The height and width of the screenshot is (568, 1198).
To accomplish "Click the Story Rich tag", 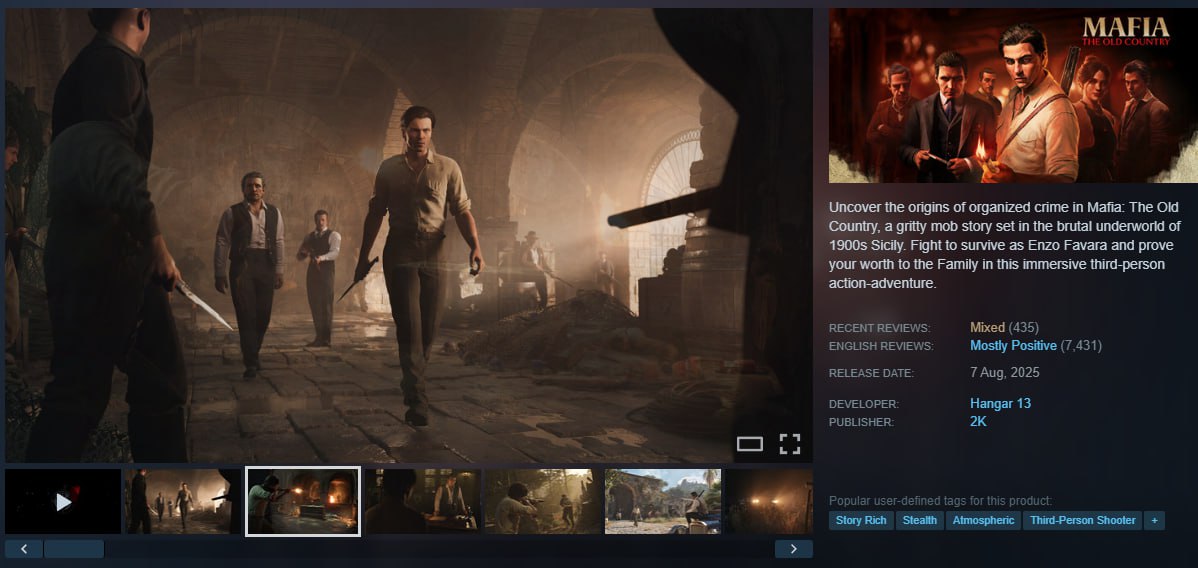I will (x=861, y=521).
